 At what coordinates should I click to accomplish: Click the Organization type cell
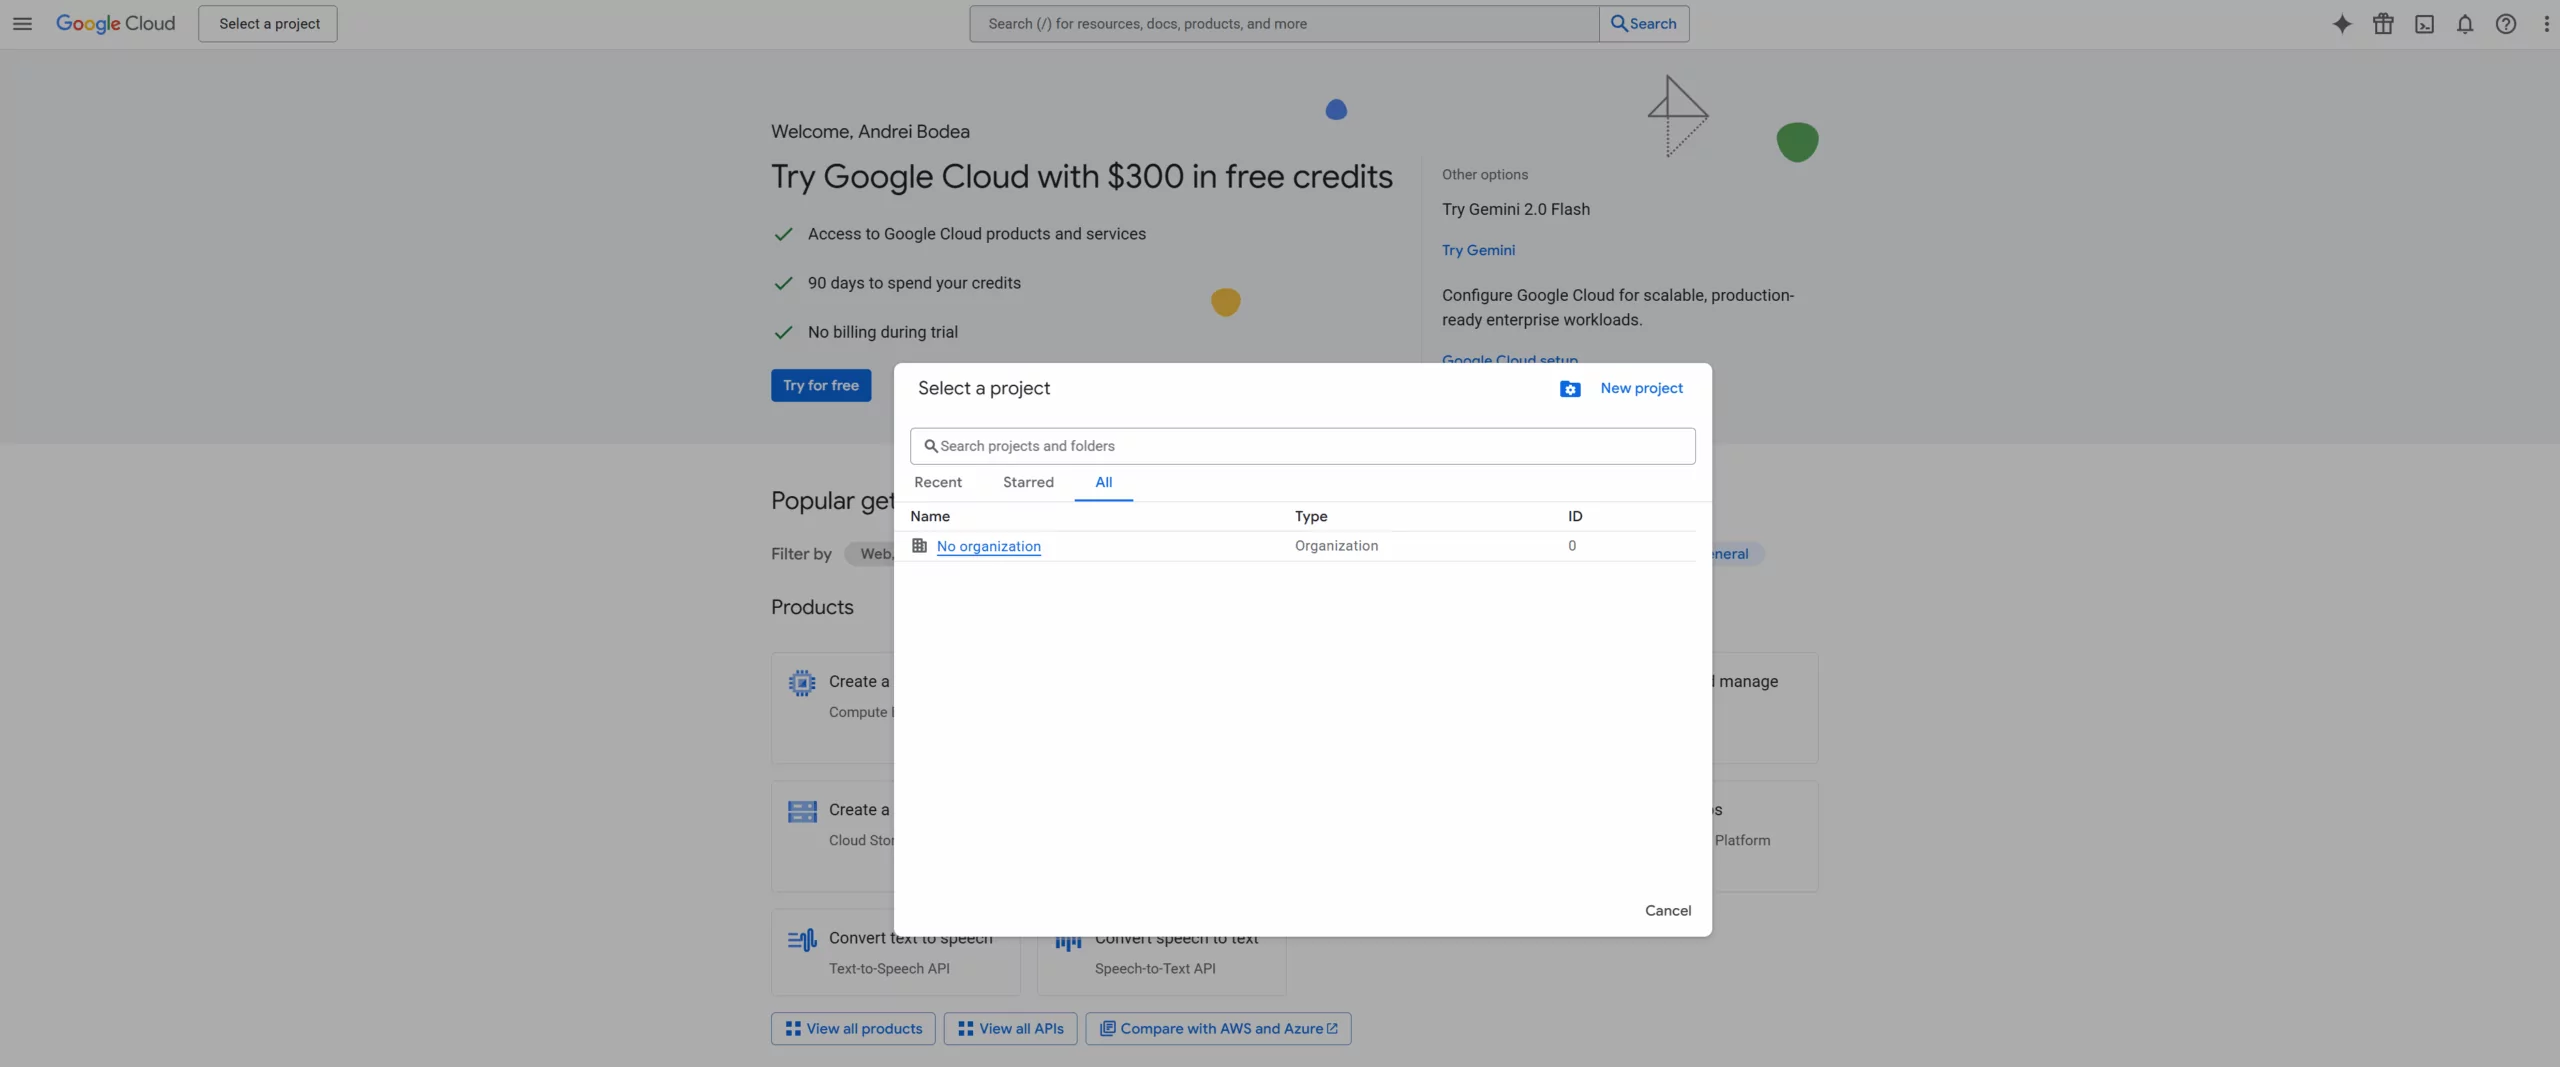click(1336, 546)
